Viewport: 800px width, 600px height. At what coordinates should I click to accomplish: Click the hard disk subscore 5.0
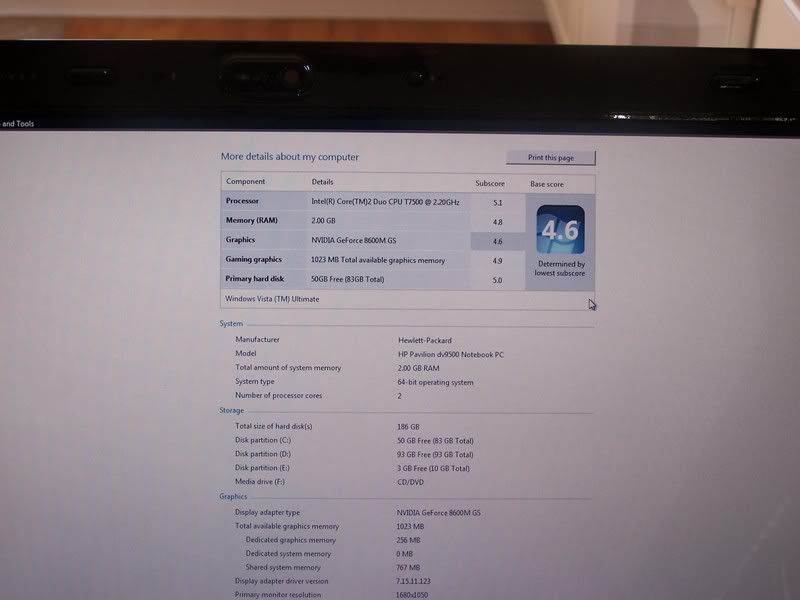[x=498, y=281]
